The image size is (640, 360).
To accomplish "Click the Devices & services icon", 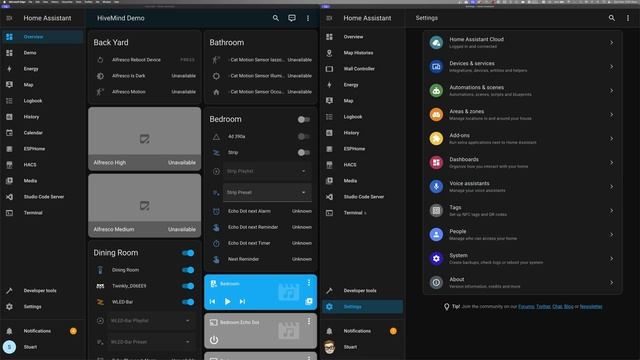I will point(436,67).
